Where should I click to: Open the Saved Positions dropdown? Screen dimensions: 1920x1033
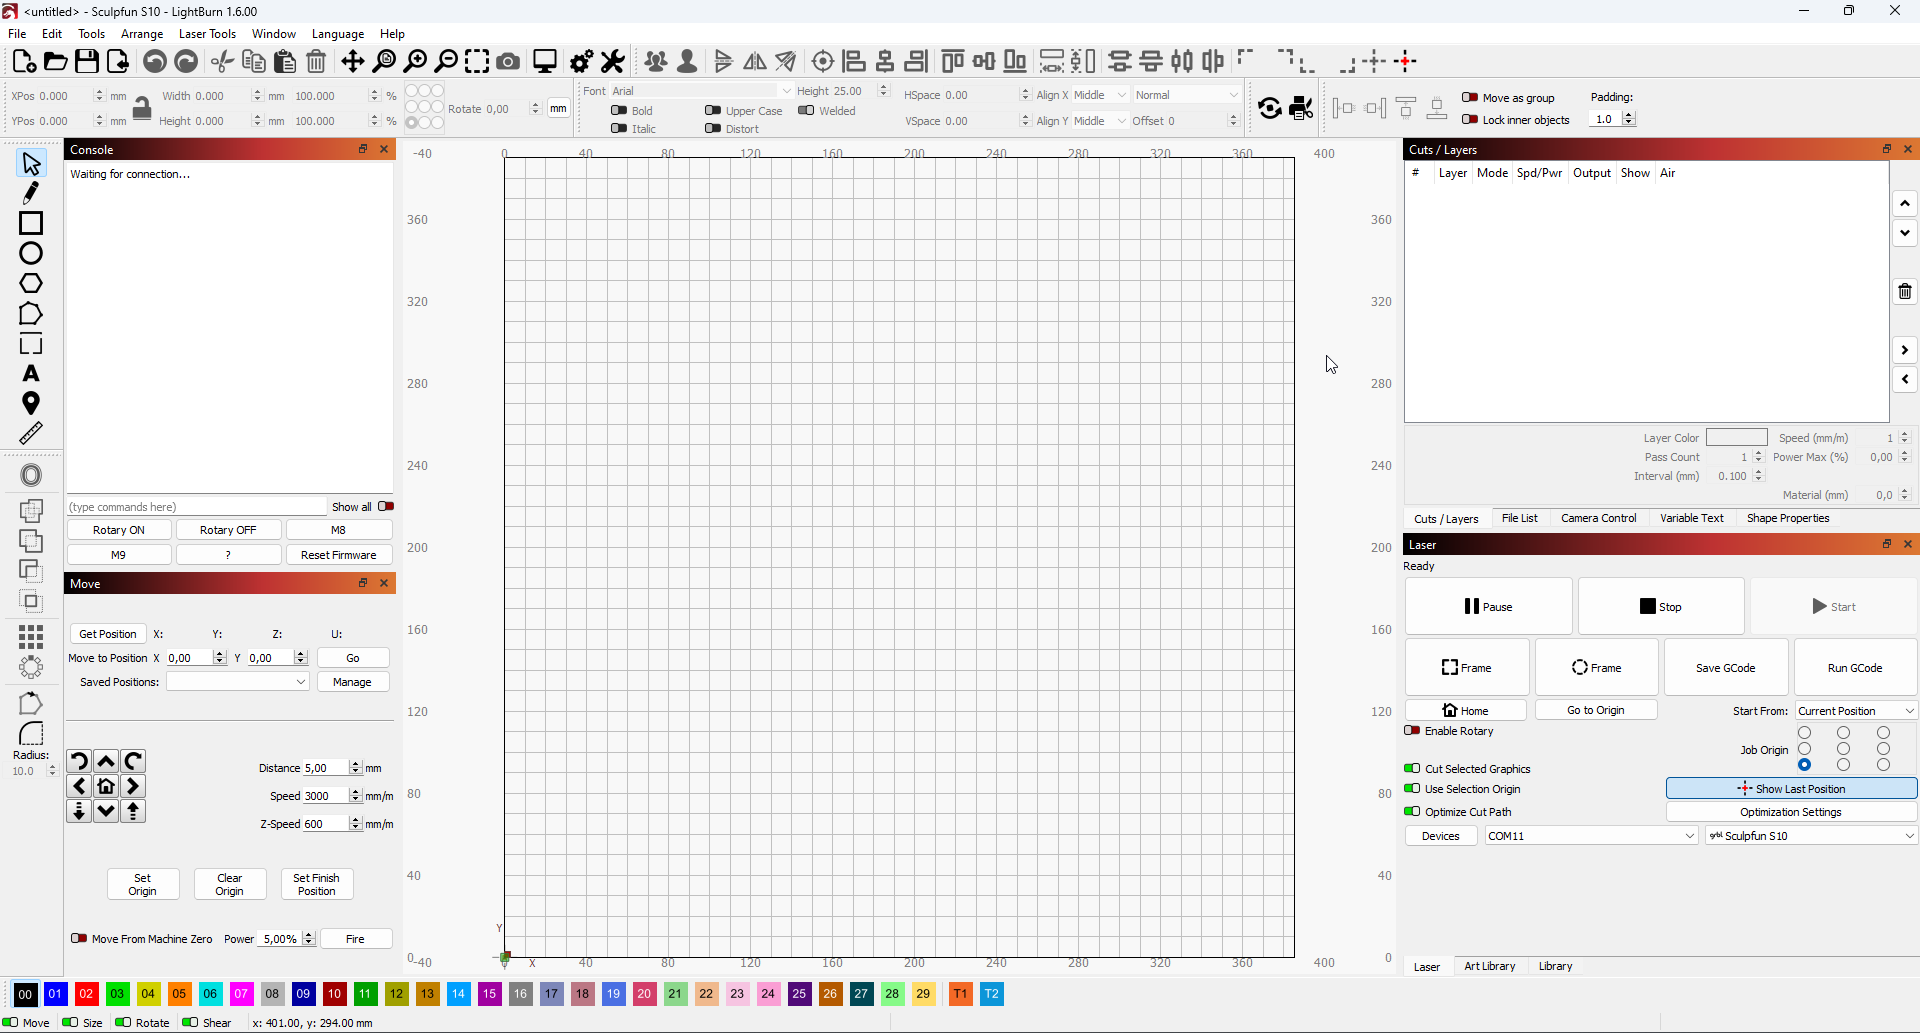click(237, 682)
